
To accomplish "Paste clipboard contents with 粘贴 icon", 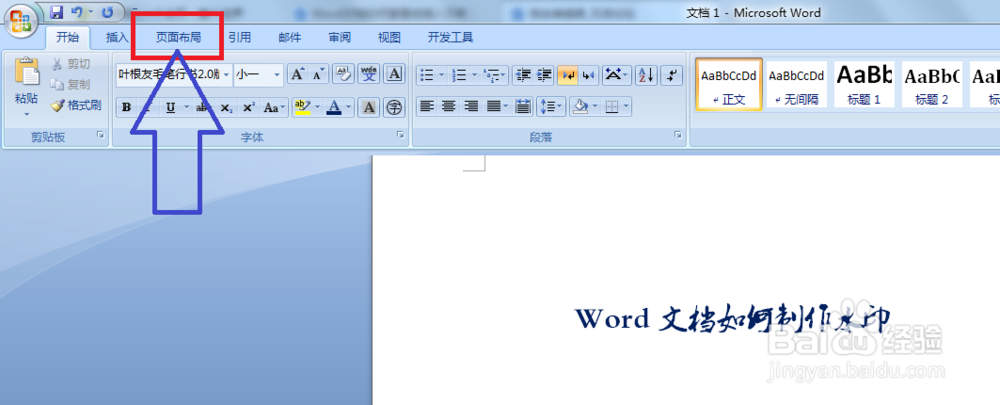I will point(27,71).
